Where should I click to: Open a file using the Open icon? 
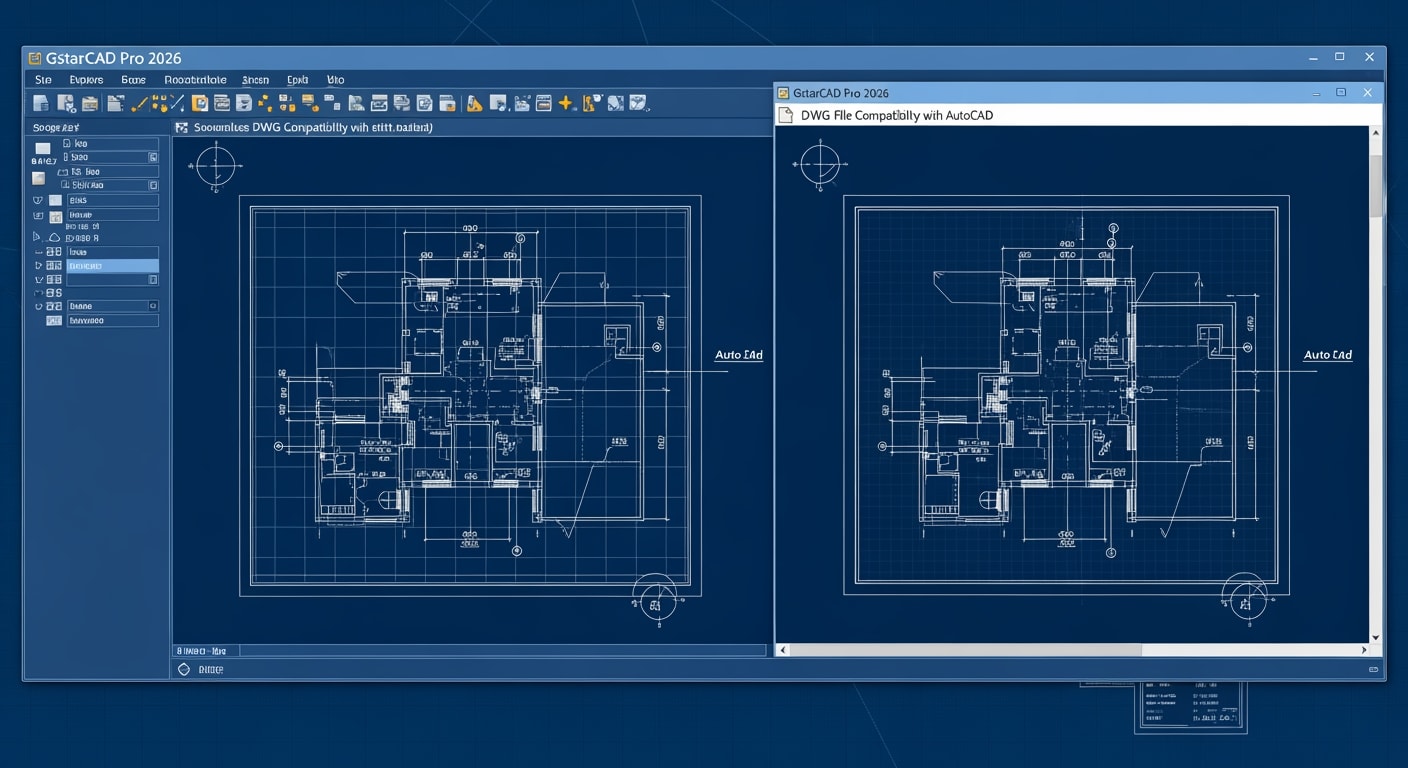[64, 101]
